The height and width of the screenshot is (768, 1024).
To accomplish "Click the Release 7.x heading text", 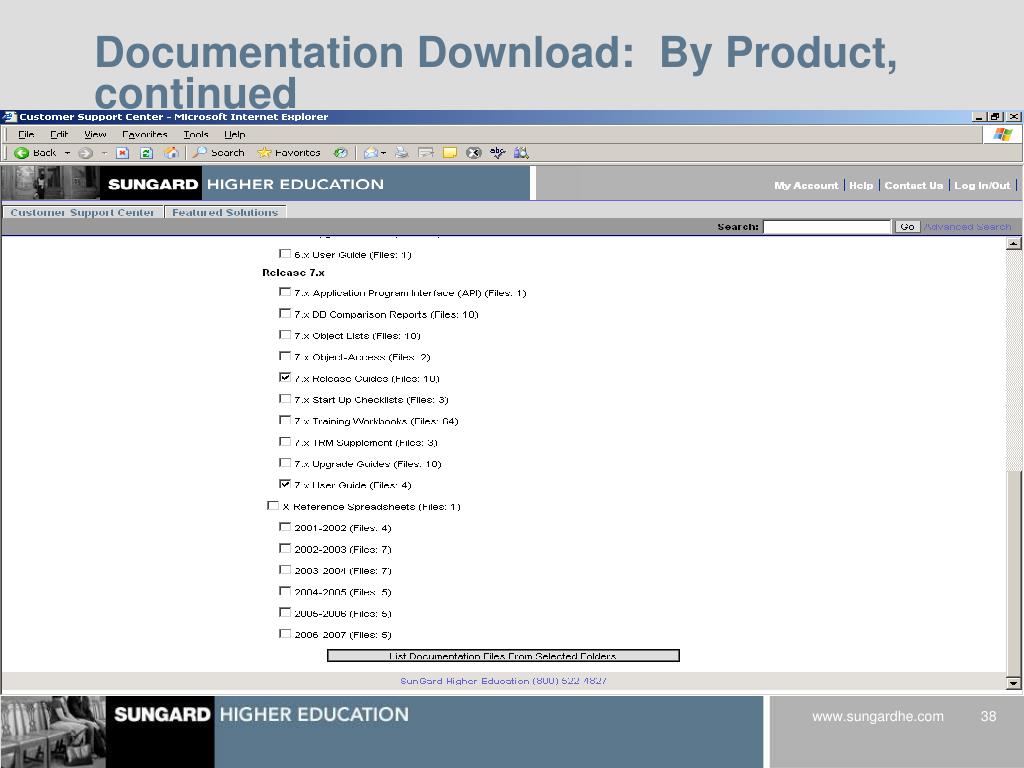I will (293, 272).
